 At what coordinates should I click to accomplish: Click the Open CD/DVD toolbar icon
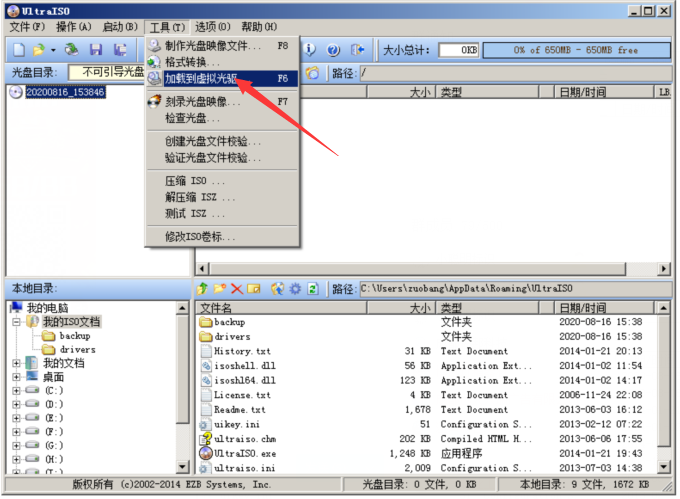point(72,50)
